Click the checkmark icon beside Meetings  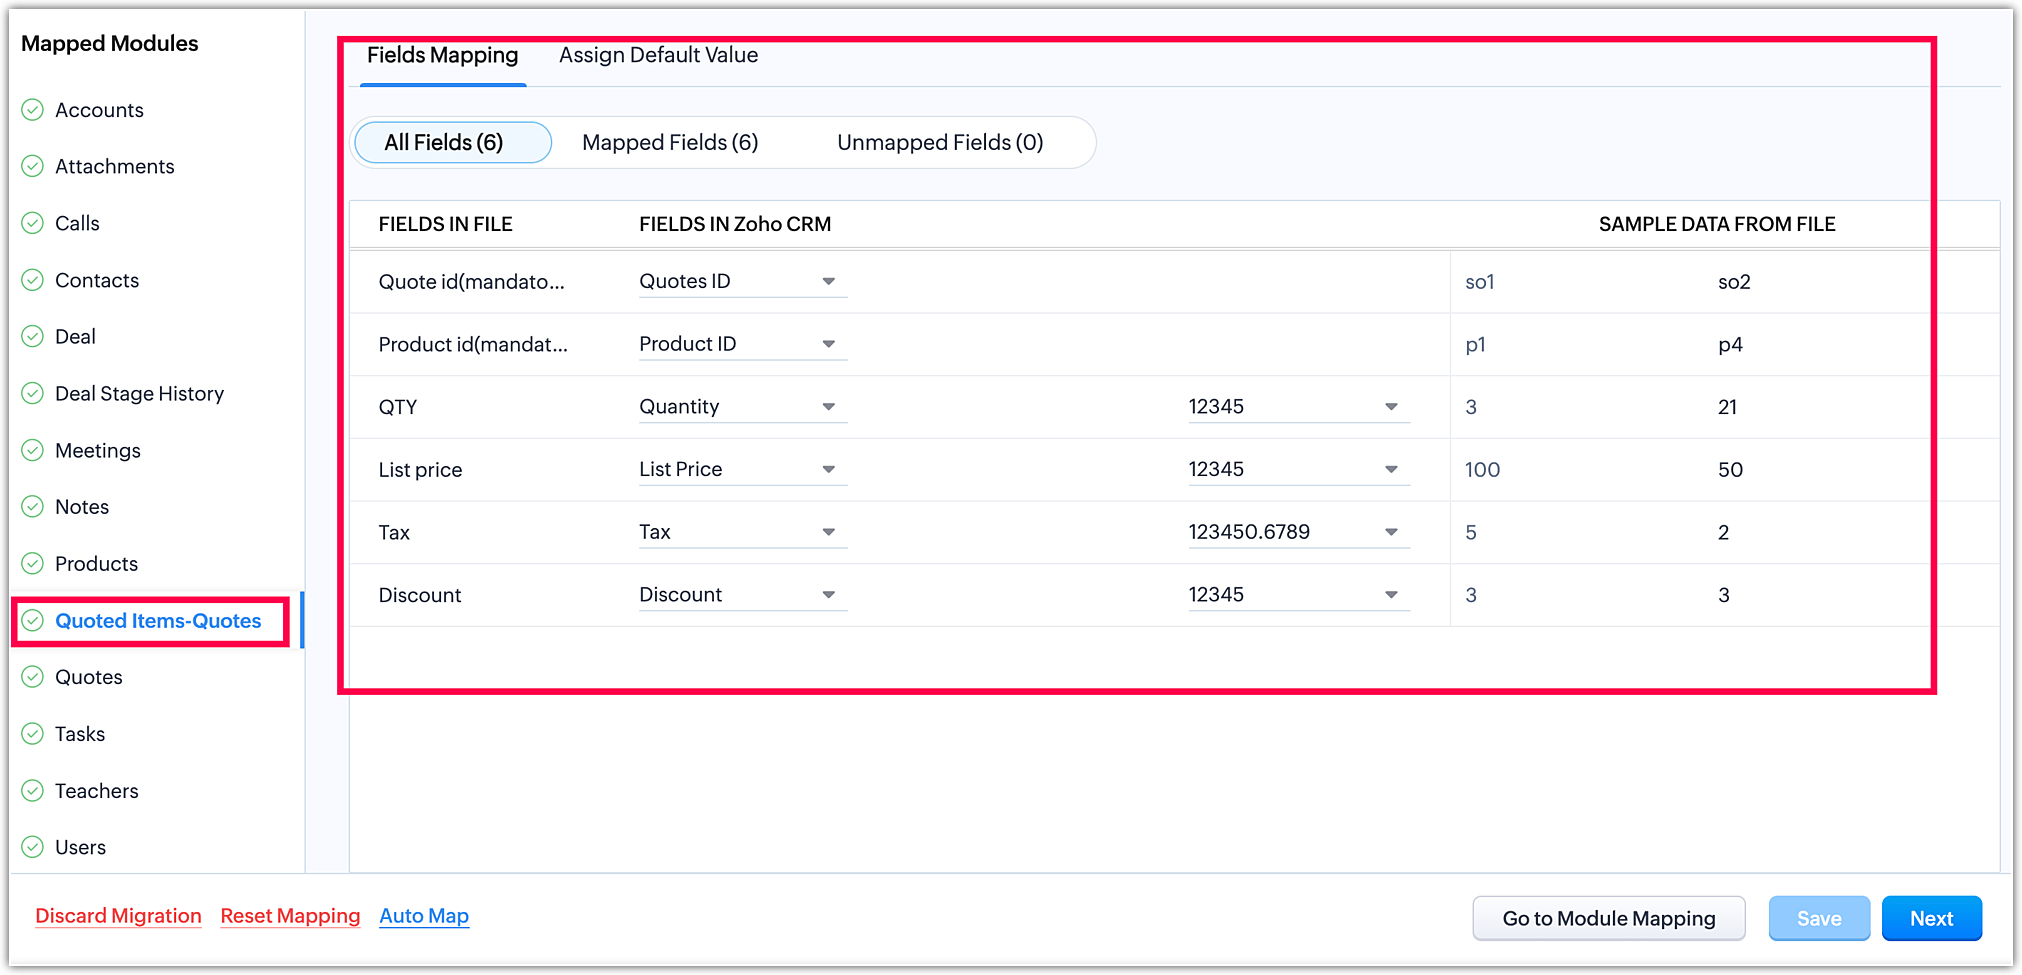click(33, 450)
